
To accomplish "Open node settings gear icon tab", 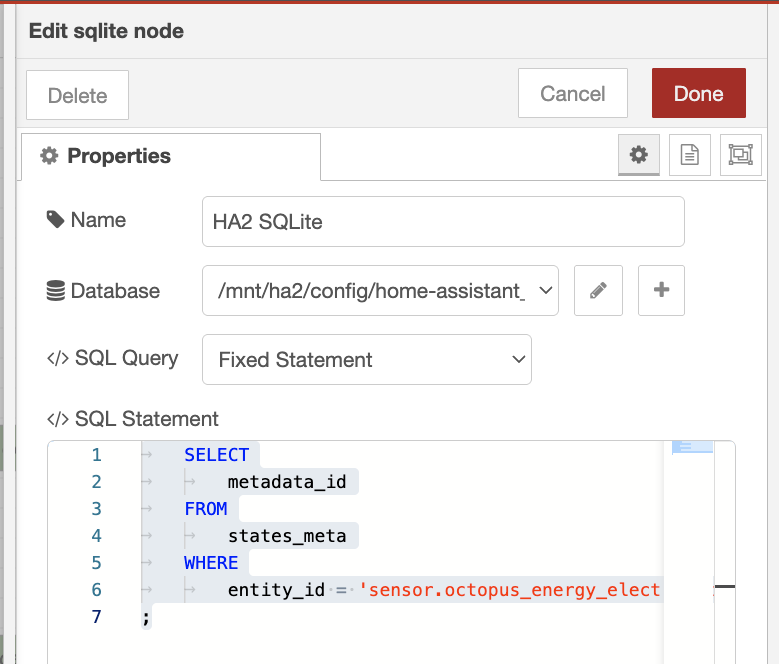I will [x=638, y=155].
